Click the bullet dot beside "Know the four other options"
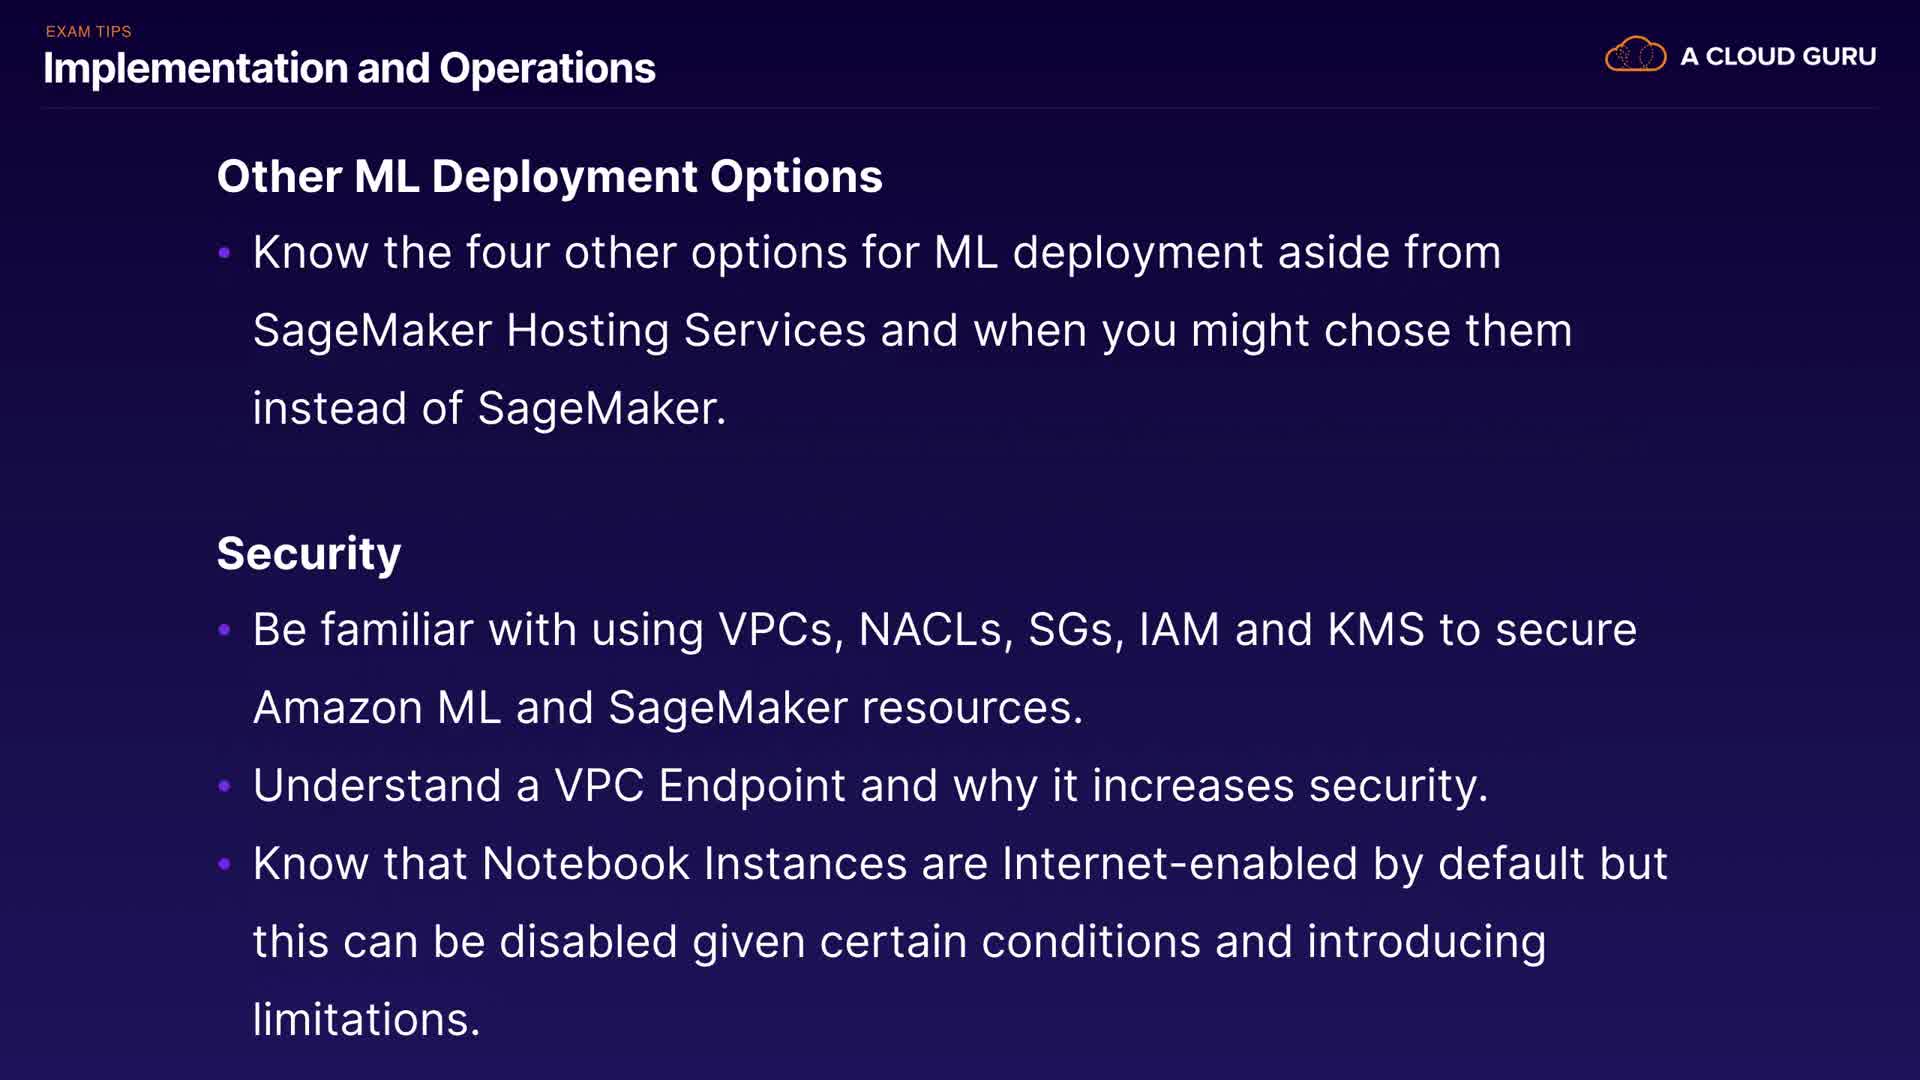Image resolution: width=1920 pixels, height=1080 pixels. click(225, 253)
